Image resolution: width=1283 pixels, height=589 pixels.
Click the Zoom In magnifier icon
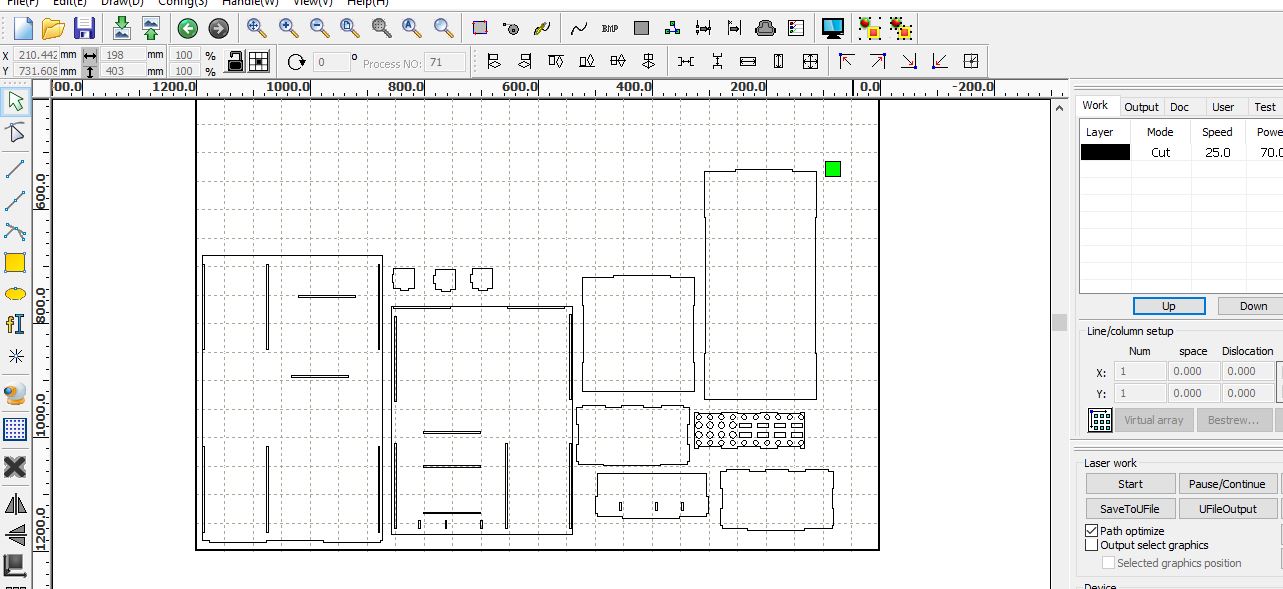click(288, 28)
